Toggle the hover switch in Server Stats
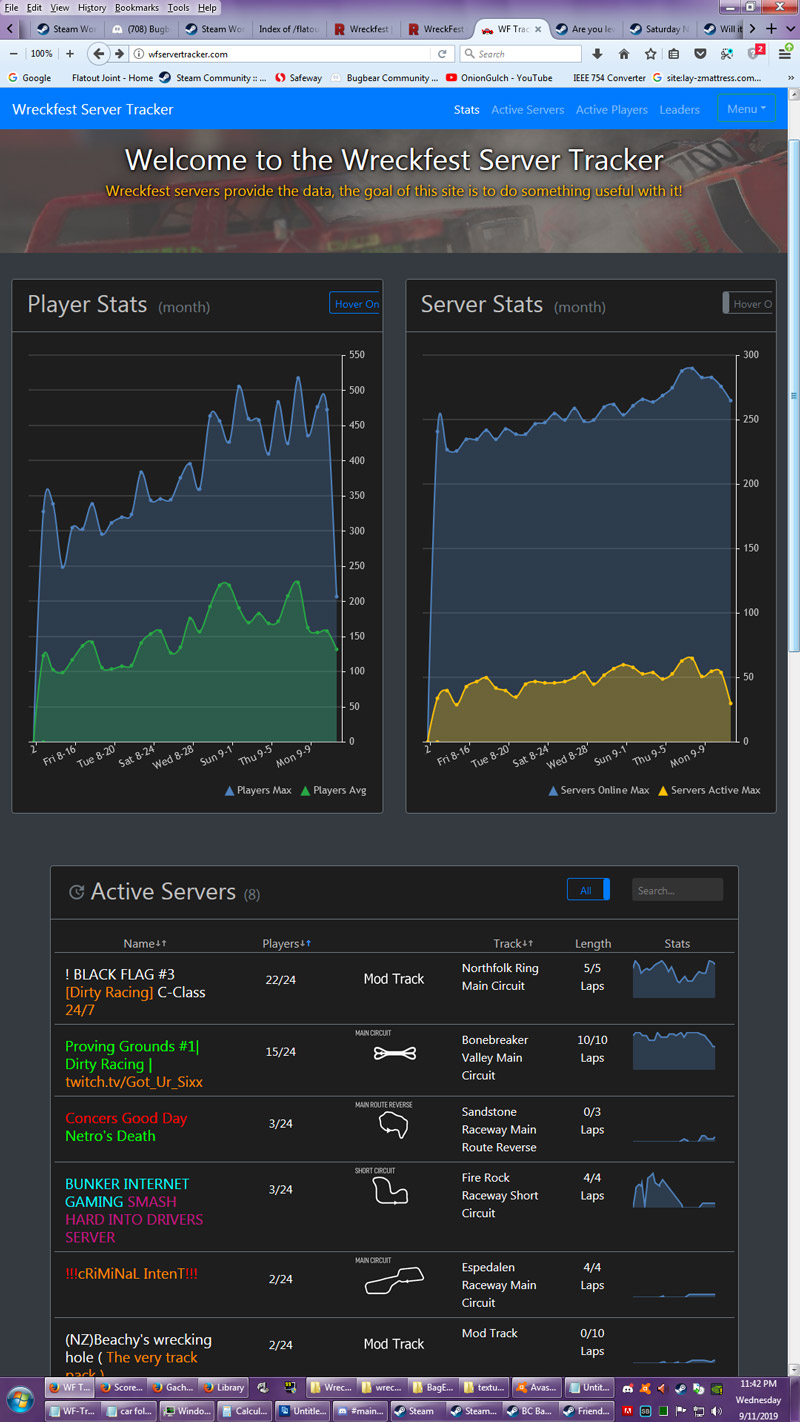The height and width of the screenshot is (1422, 800). coord(748,304)
